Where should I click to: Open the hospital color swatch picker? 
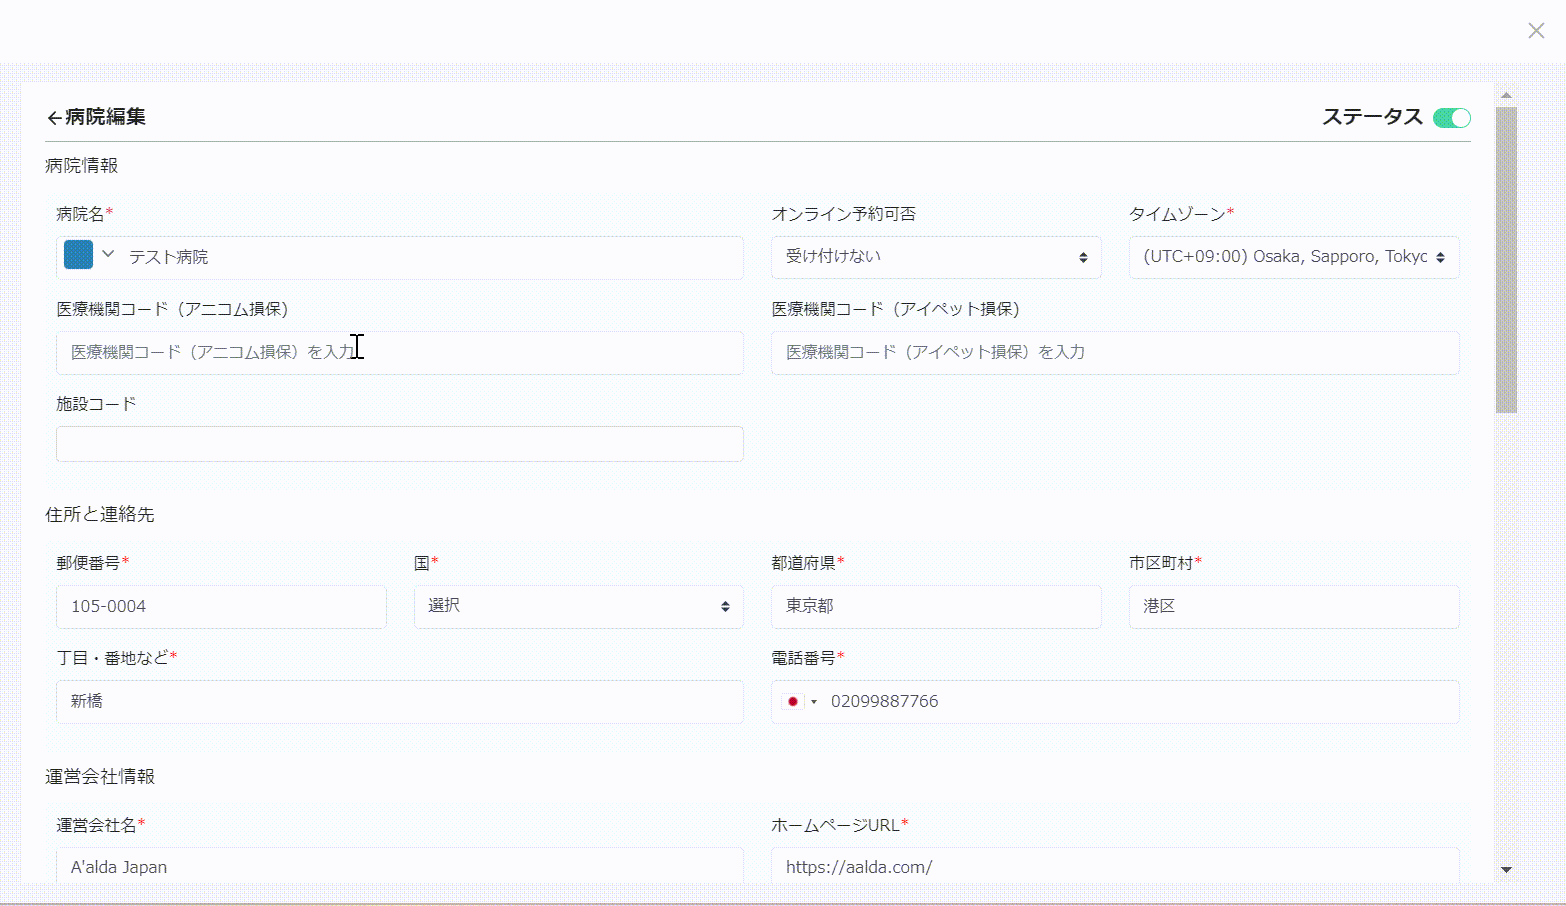(78, 255)
